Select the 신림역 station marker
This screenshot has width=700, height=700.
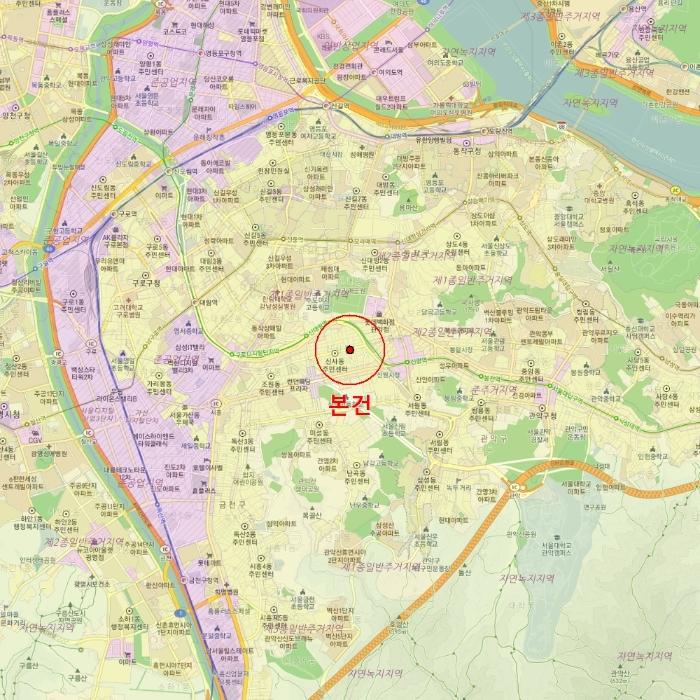[x=407, y=362]
